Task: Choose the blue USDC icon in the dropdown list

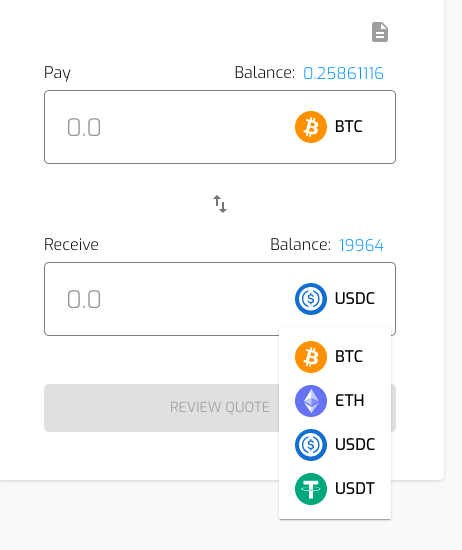Action: [x=311, y=445]
